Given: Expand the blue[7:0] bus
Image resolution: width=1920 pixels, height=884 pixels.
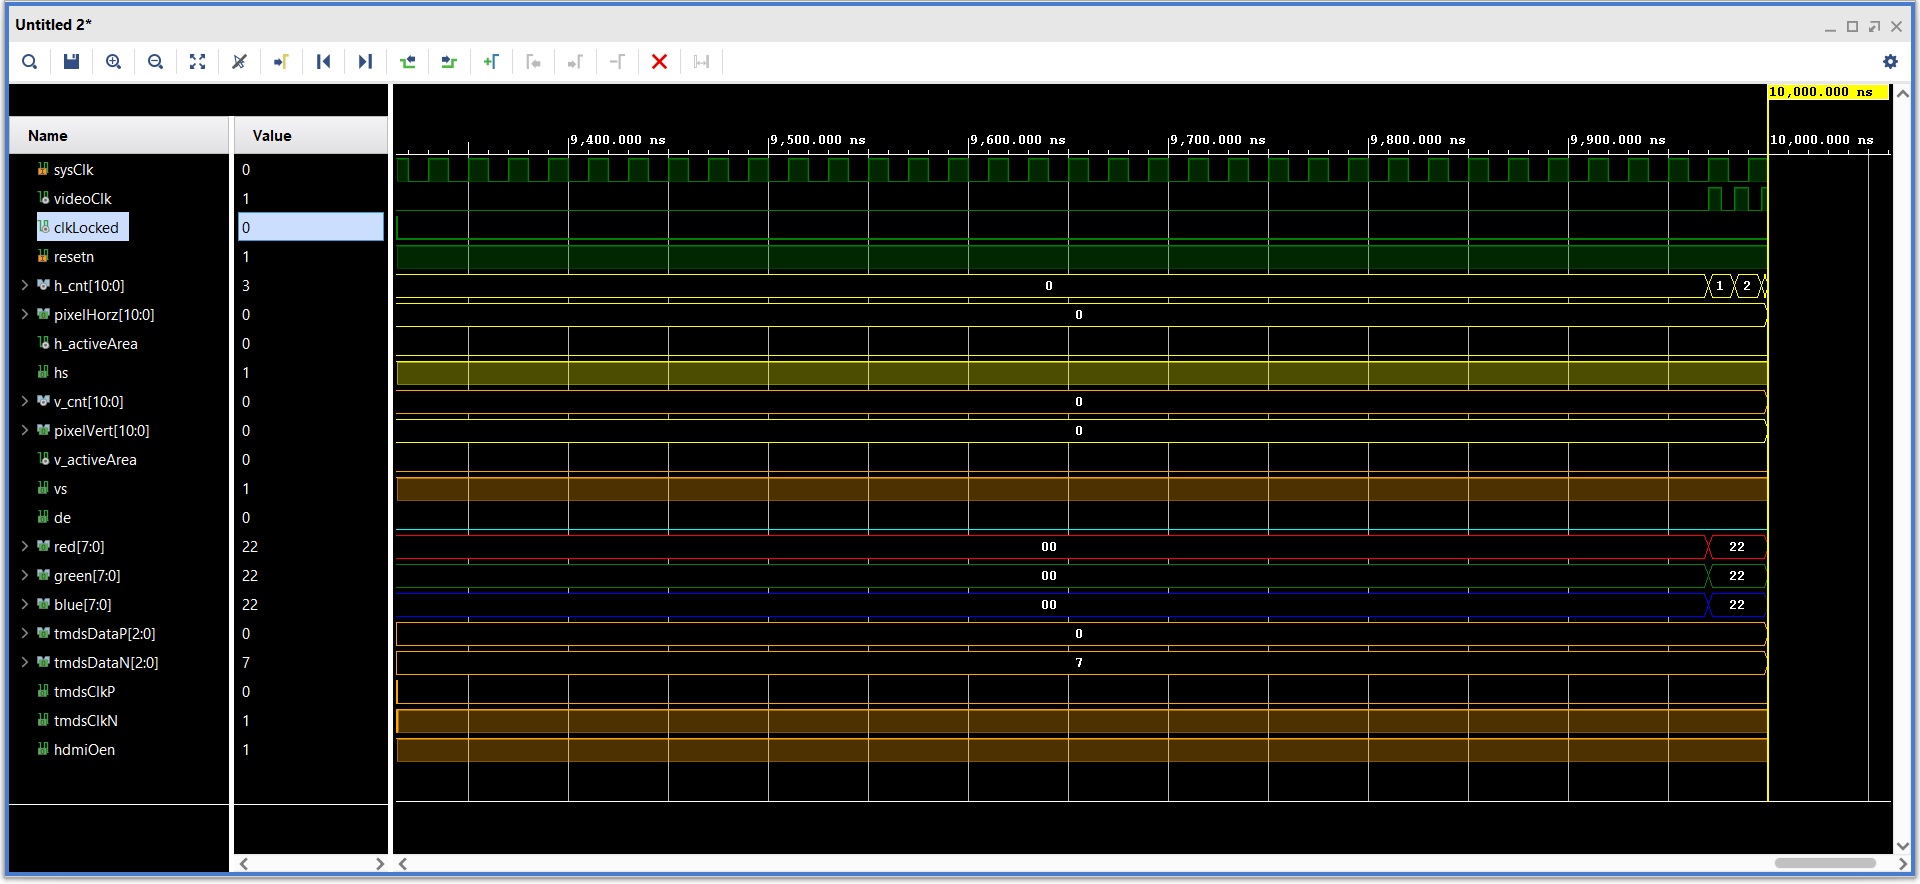Looking at the screenshot, I should coord(25,605).
